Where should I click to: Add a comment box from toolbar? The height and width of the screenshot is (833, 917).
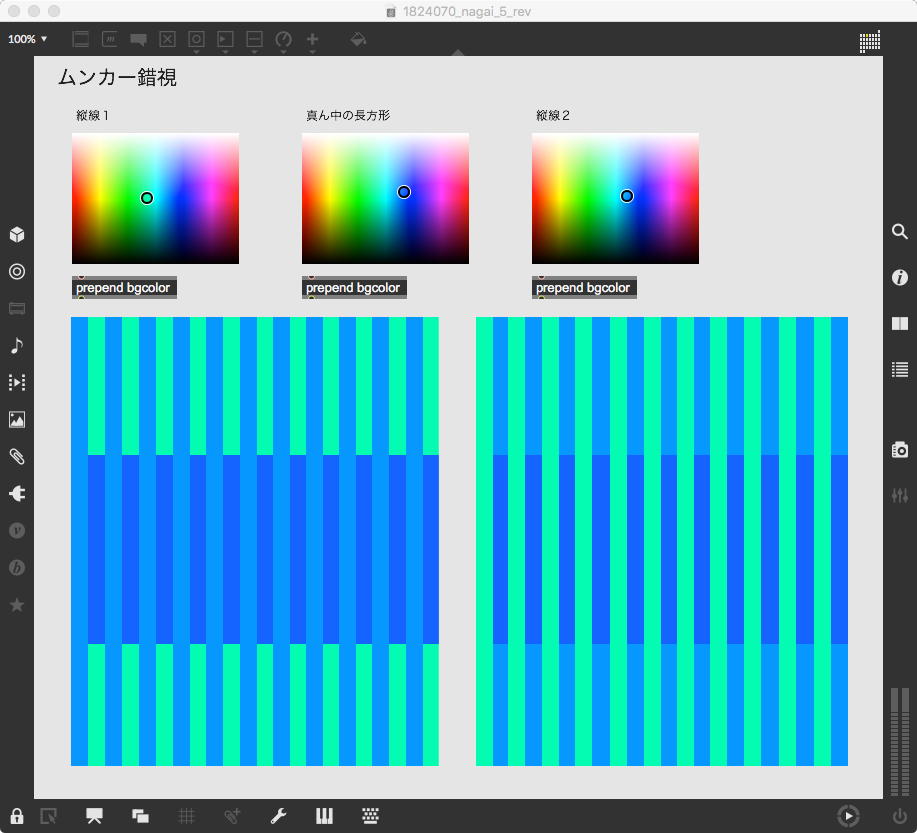tap(138, 39)
